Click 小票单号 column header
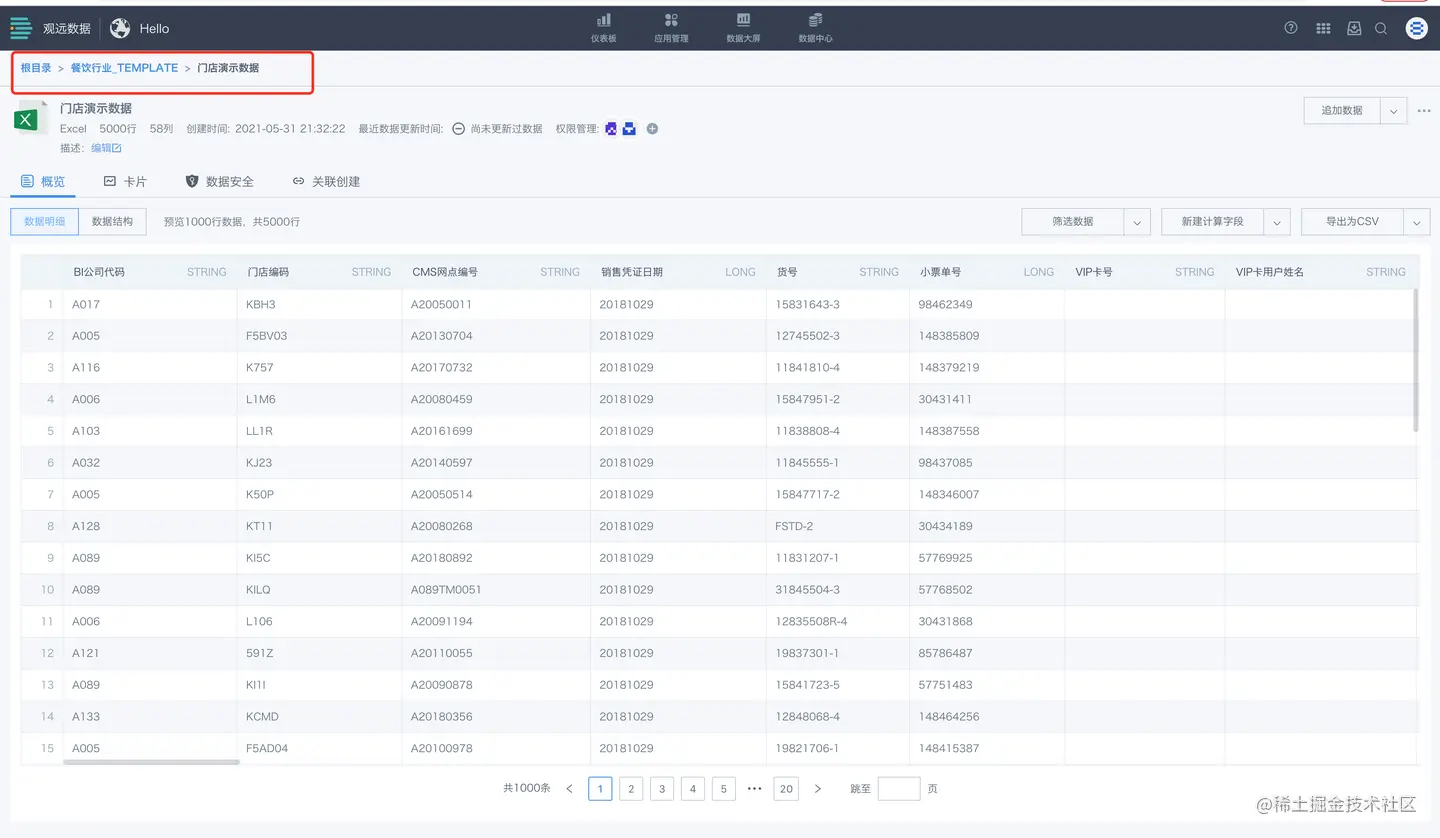The image size is (1440, 838). pyautogui.click(x=987, y=272)
